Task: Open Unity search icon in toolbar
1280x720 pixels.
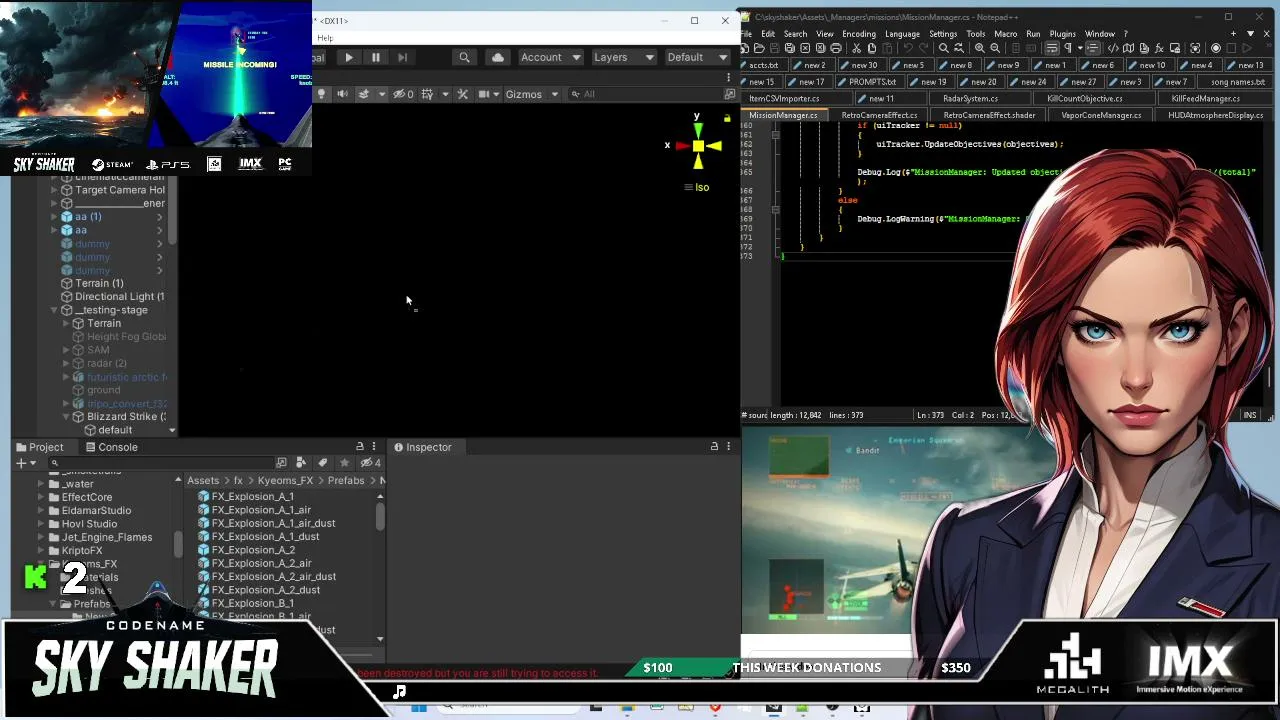Action: click(x=464, y=57)
